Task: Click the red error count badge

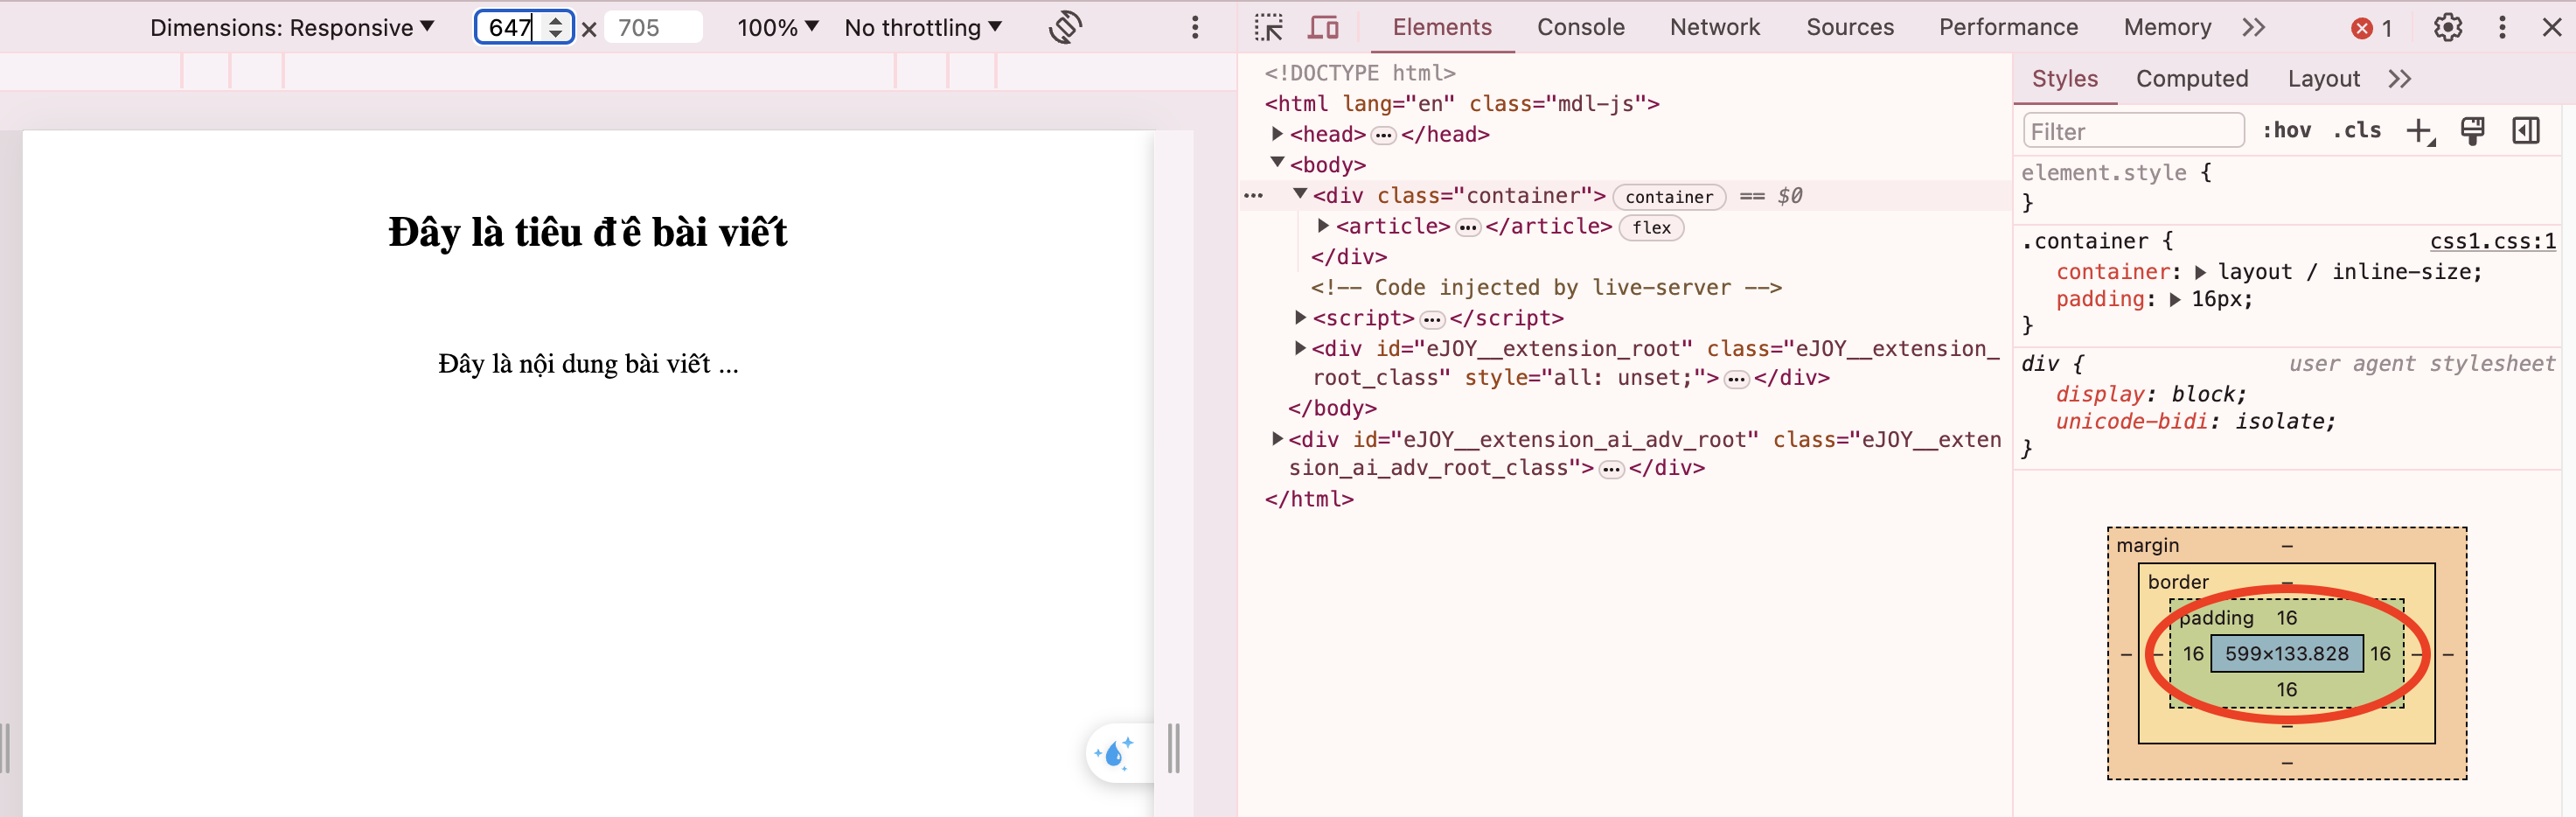Action: pos(2372,28)
